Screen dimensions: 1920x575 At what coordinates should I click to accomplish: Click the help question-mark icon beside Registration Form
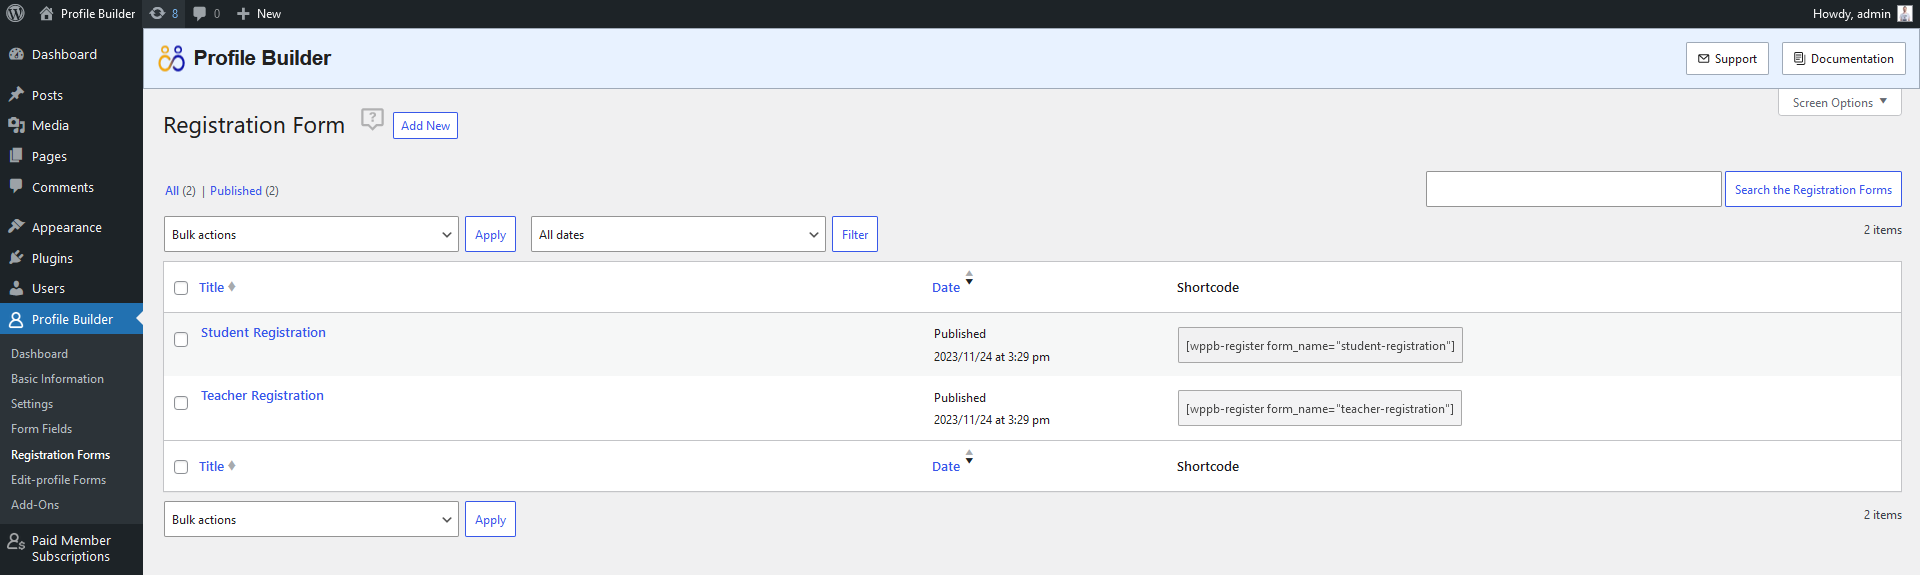372,119
